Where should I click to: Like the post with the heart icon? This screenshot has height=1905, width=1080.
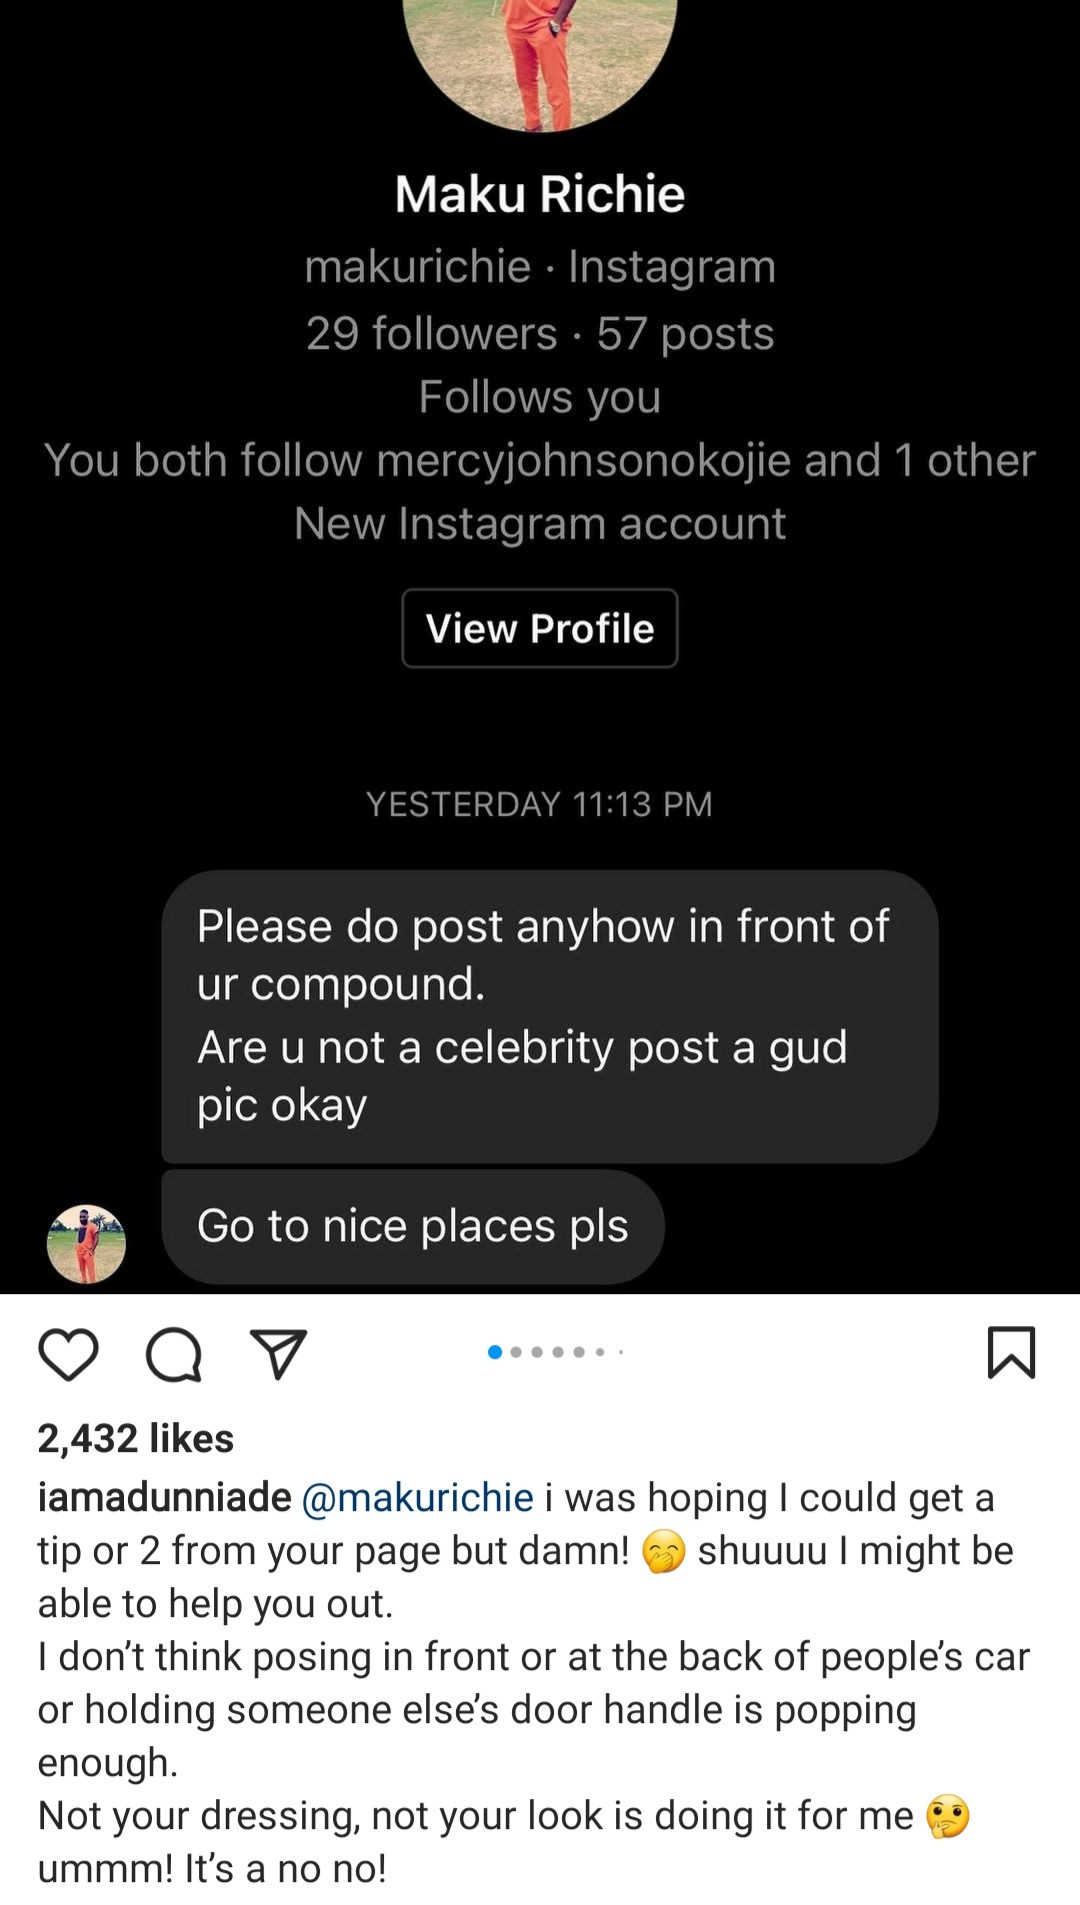coord(68,1354)
